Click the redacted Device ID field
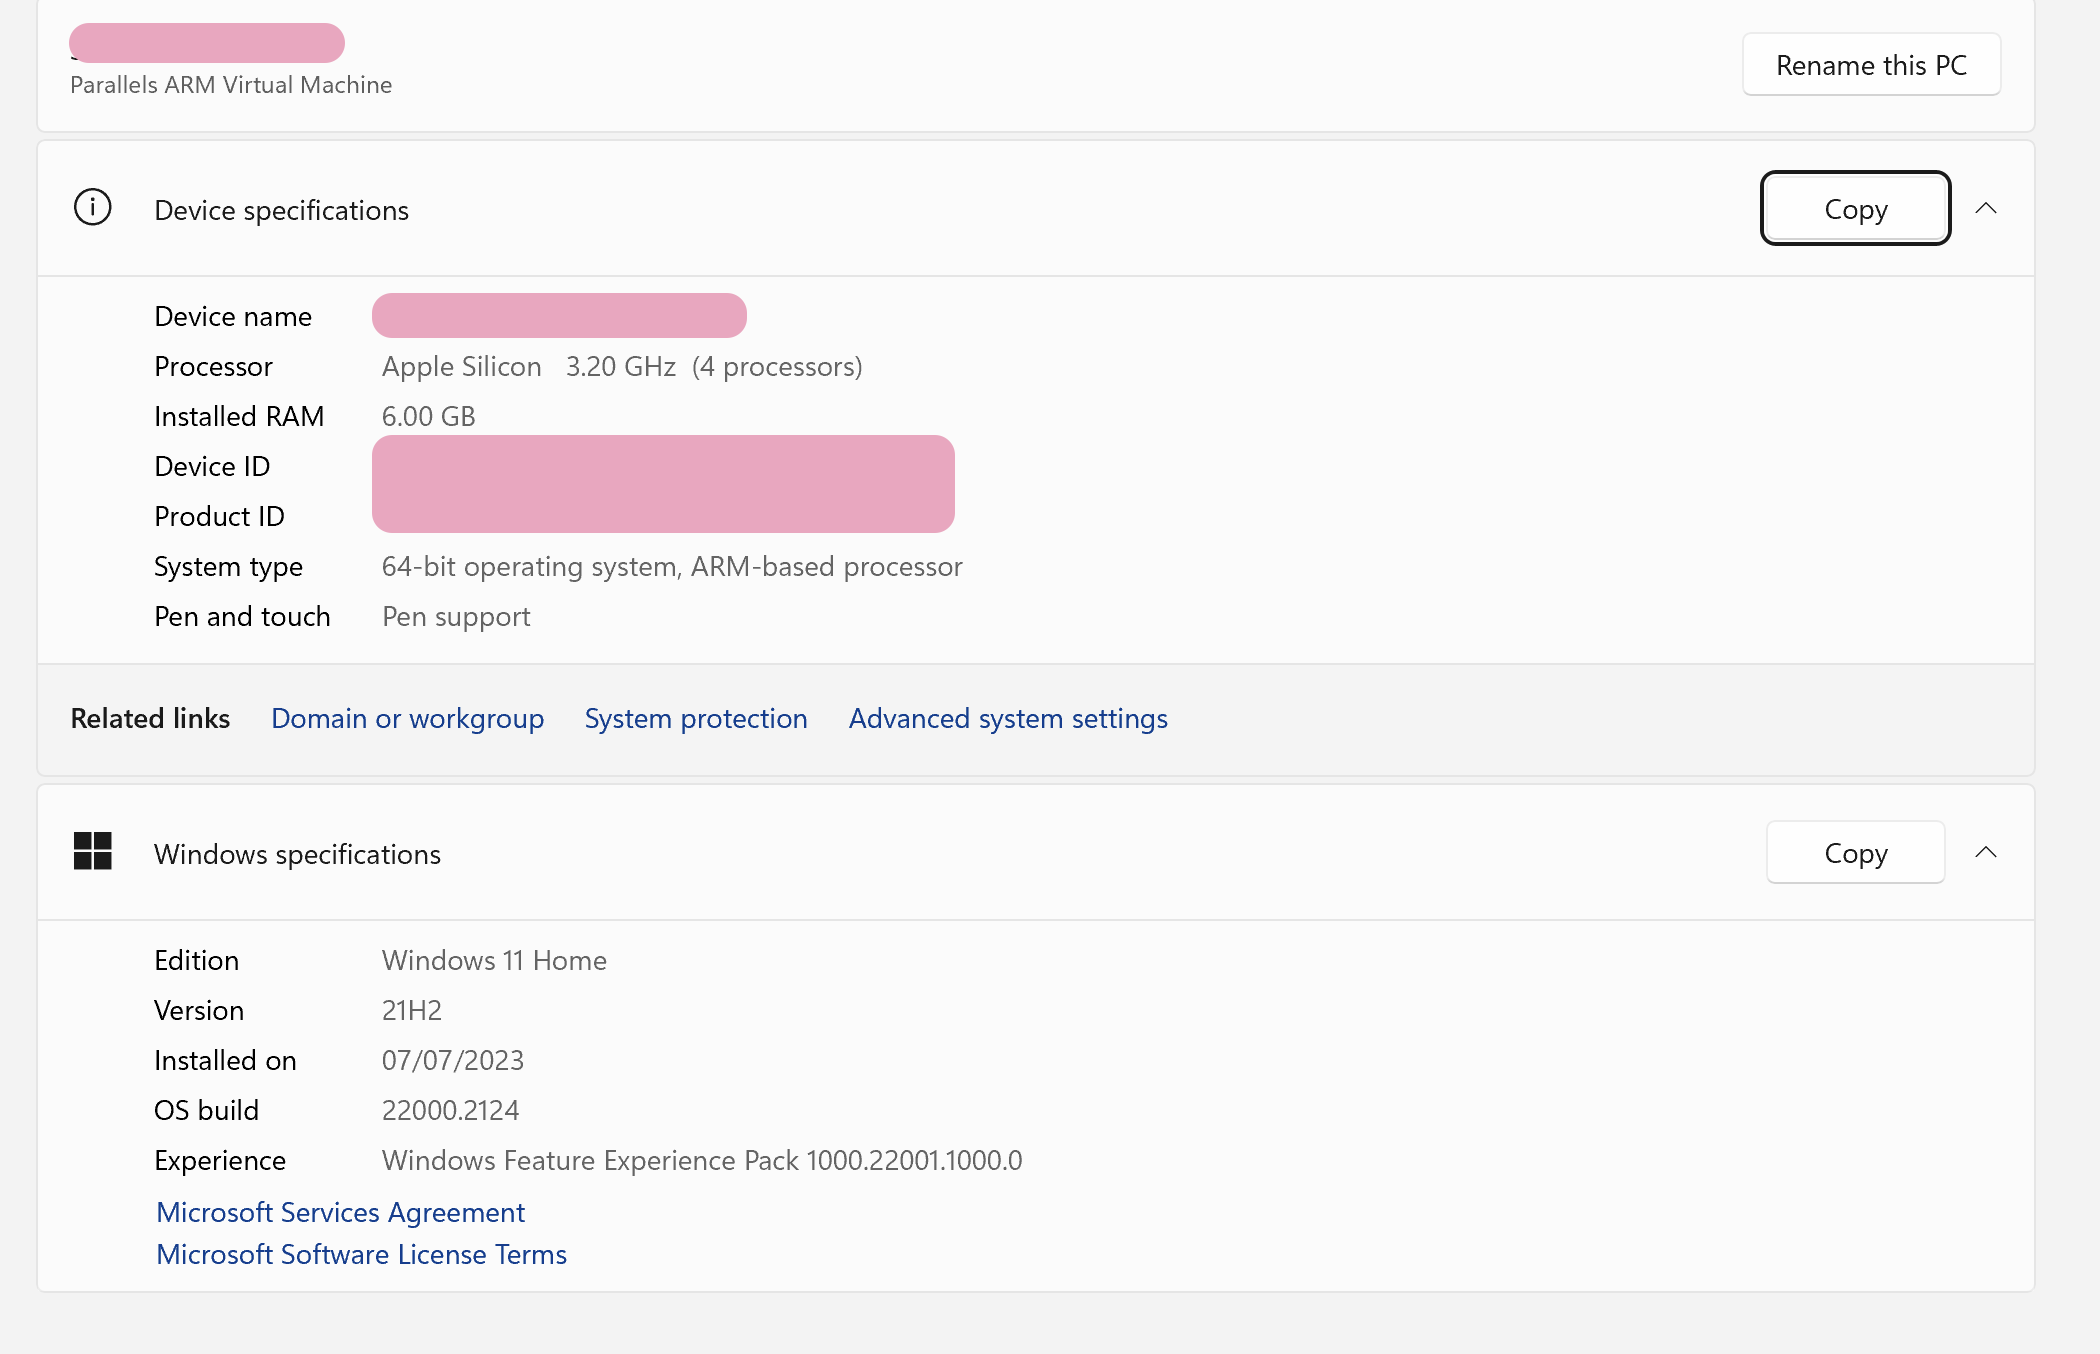This screenshot has height=1354, width=2100. click(663, 465)
